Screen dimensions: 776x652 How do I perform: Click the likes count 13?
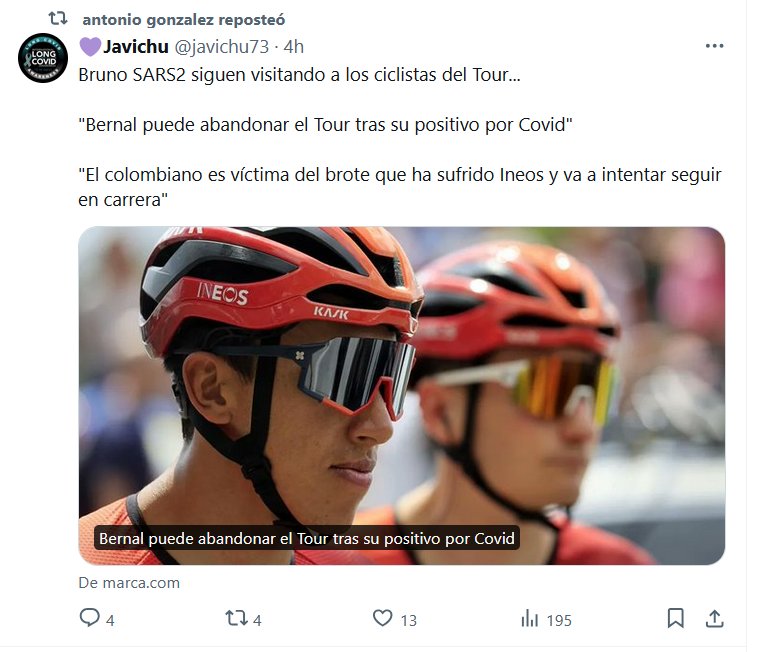409,620
